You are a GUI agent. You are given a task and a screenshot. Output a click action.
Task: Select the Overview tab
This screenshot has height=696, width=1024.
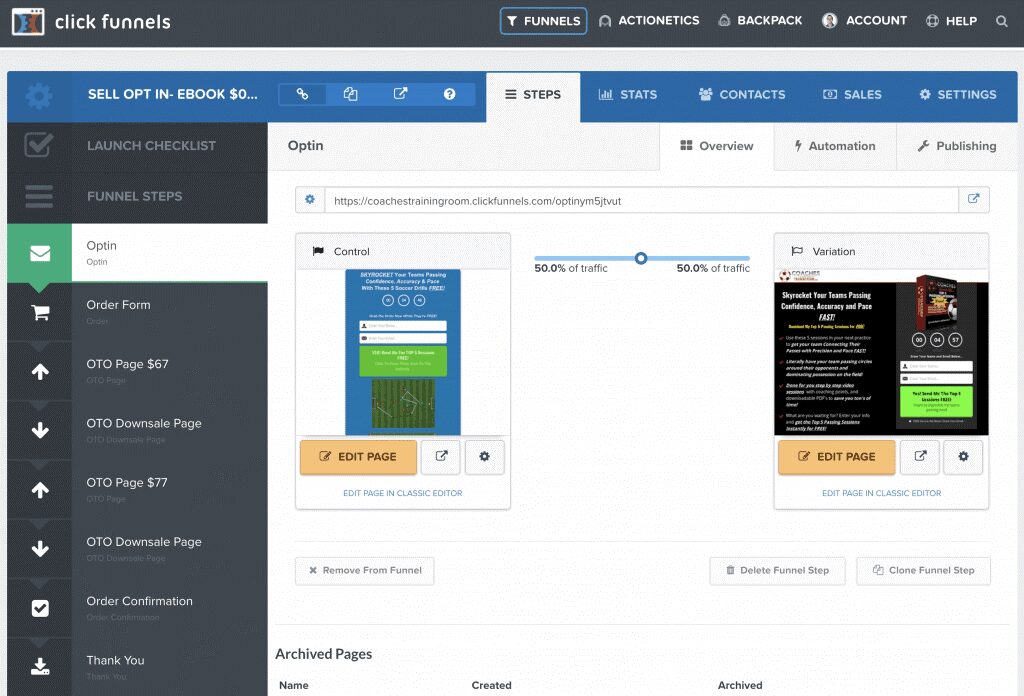pos(716,146)
